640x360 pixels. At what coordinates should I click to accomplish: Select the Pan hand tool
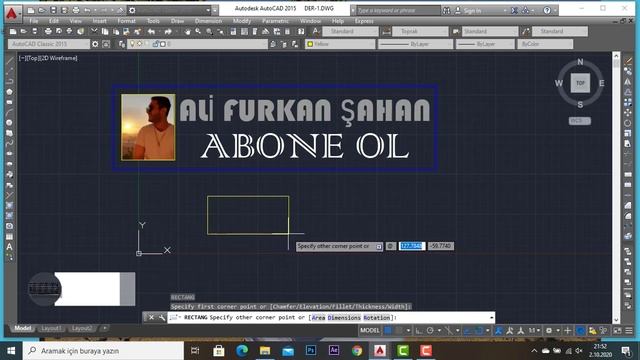[187, 31]
